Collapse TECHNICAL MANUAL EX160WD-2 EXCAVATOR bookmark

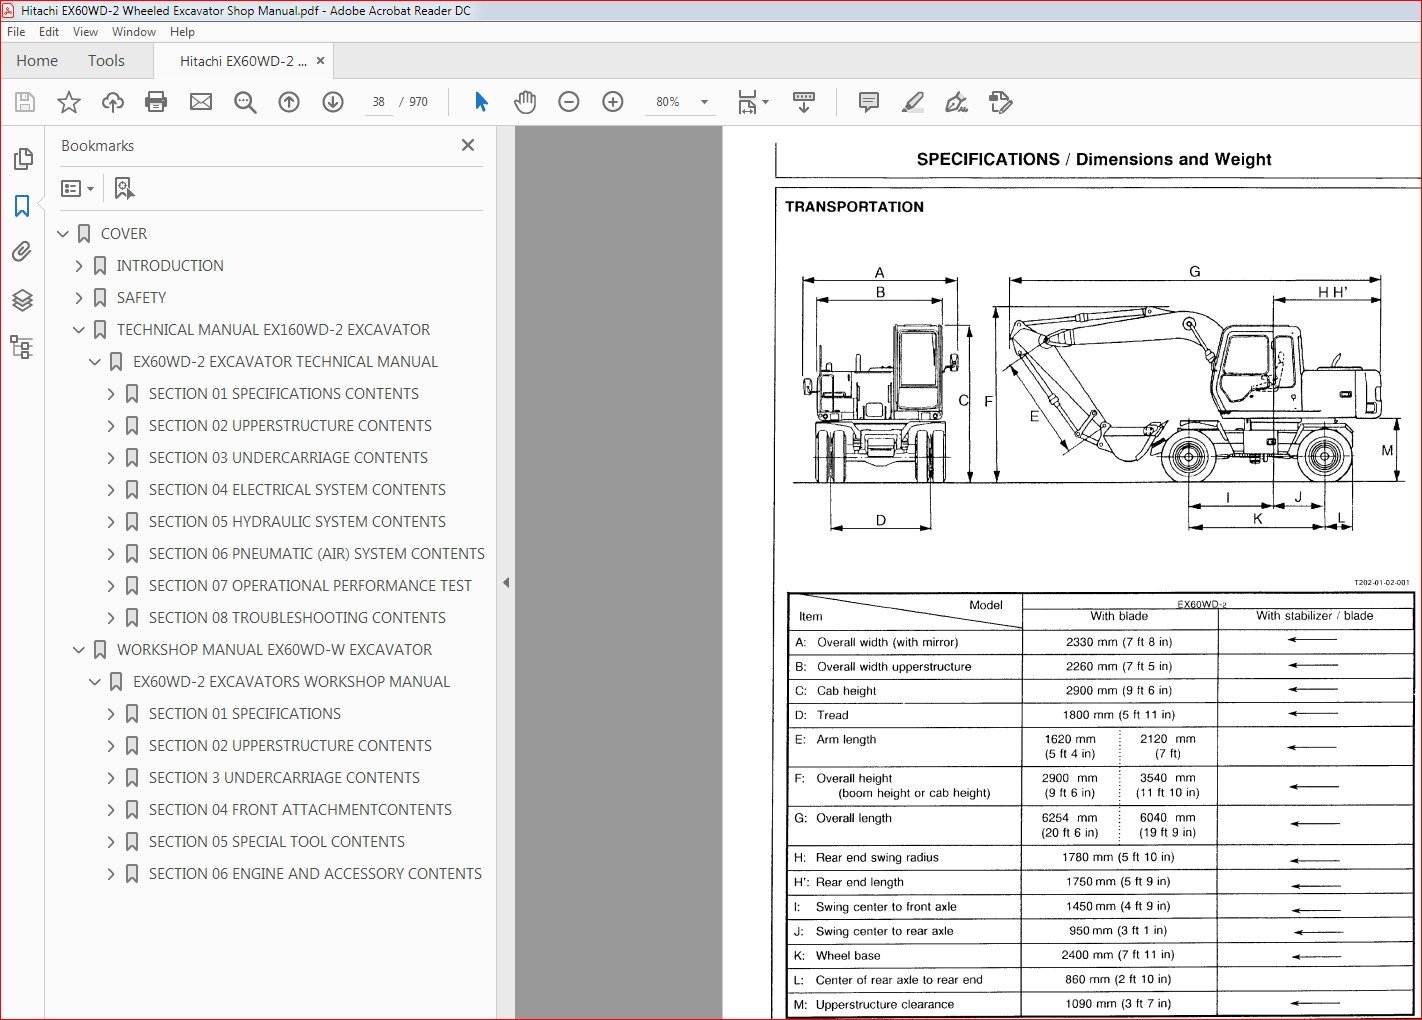coord(79,330)
